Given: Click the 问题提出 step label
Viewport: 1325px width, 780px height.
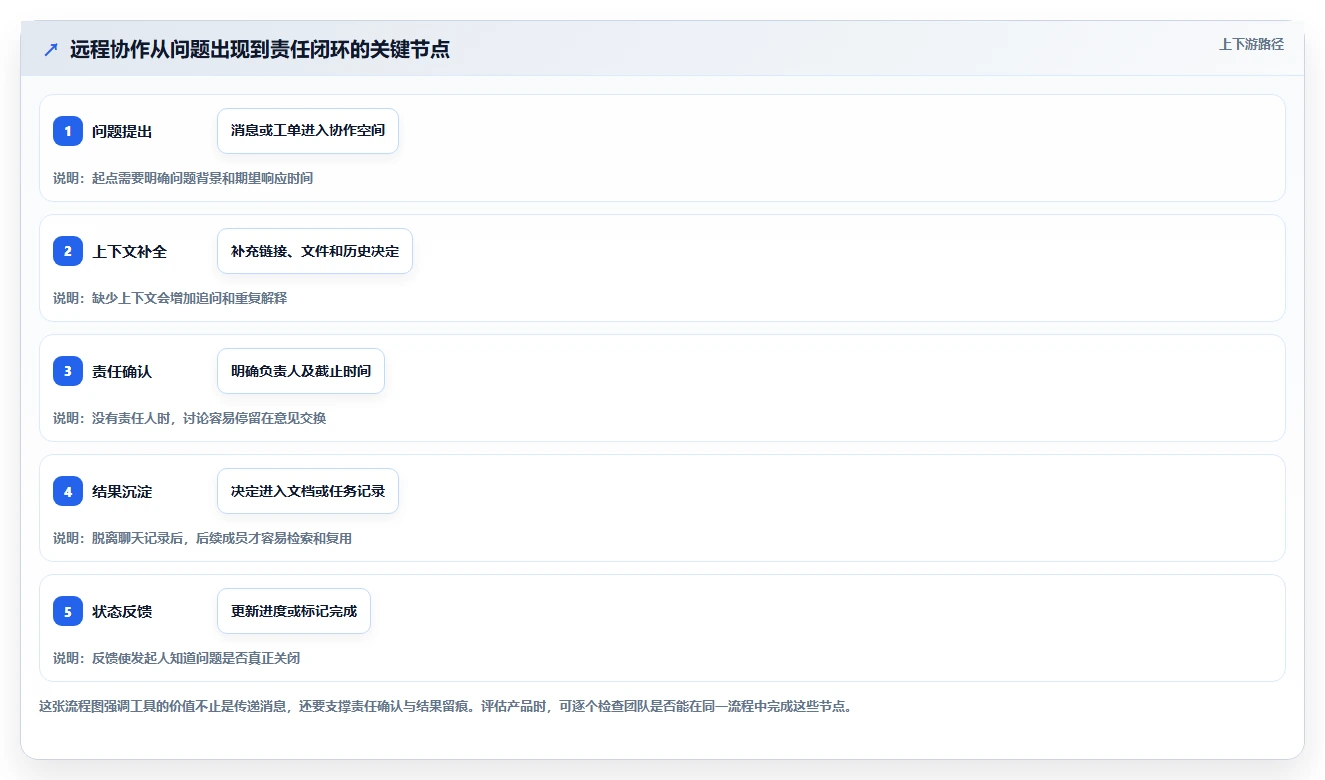Looking at the screenshot, I should click(x=122, y=131).
